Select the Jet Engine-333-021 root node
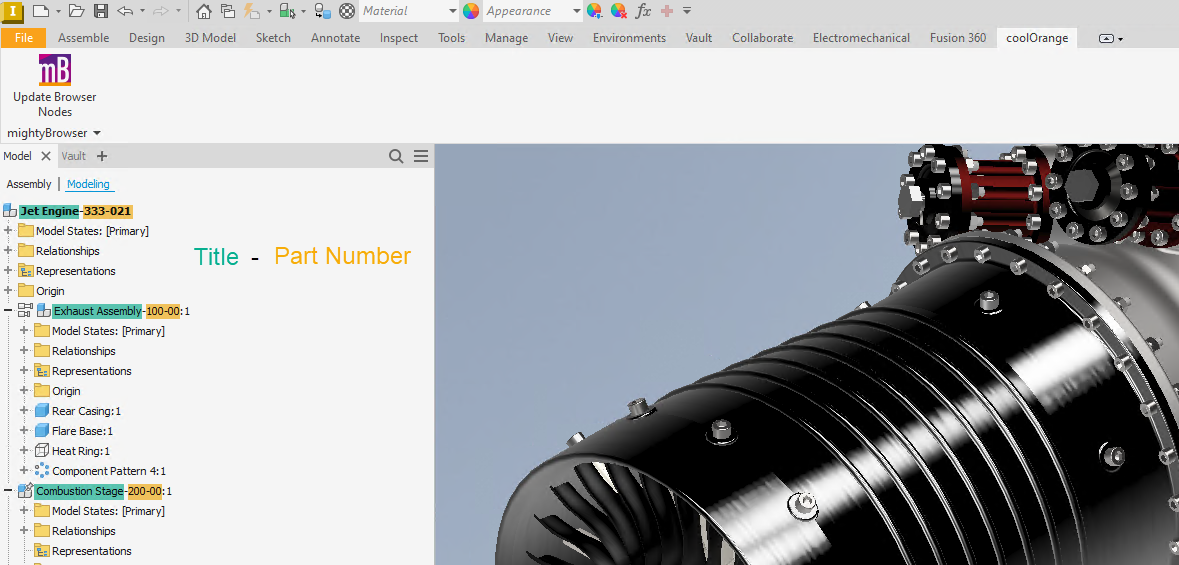1179x565 pixels. (76, 211)
